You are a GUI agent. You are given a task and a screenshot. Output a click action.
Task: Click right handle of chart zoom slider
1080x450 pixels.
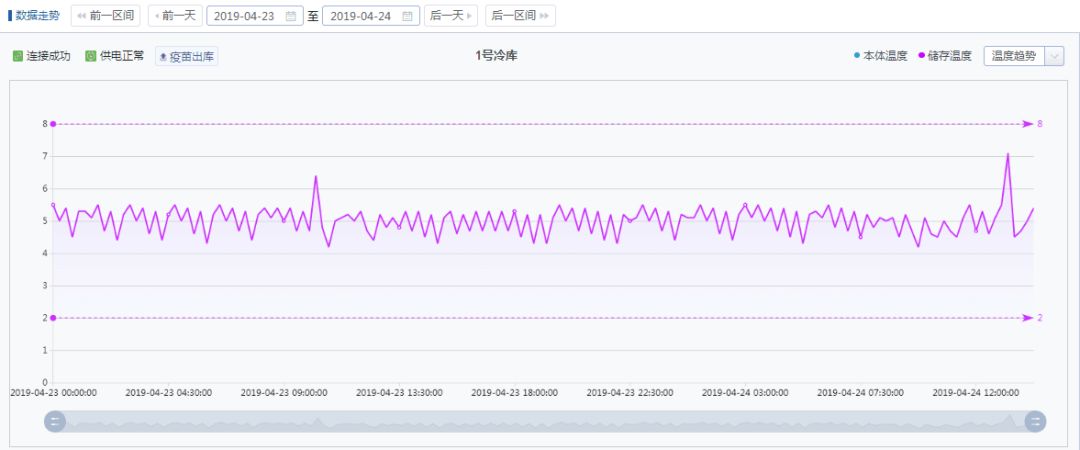[1035, 421]
